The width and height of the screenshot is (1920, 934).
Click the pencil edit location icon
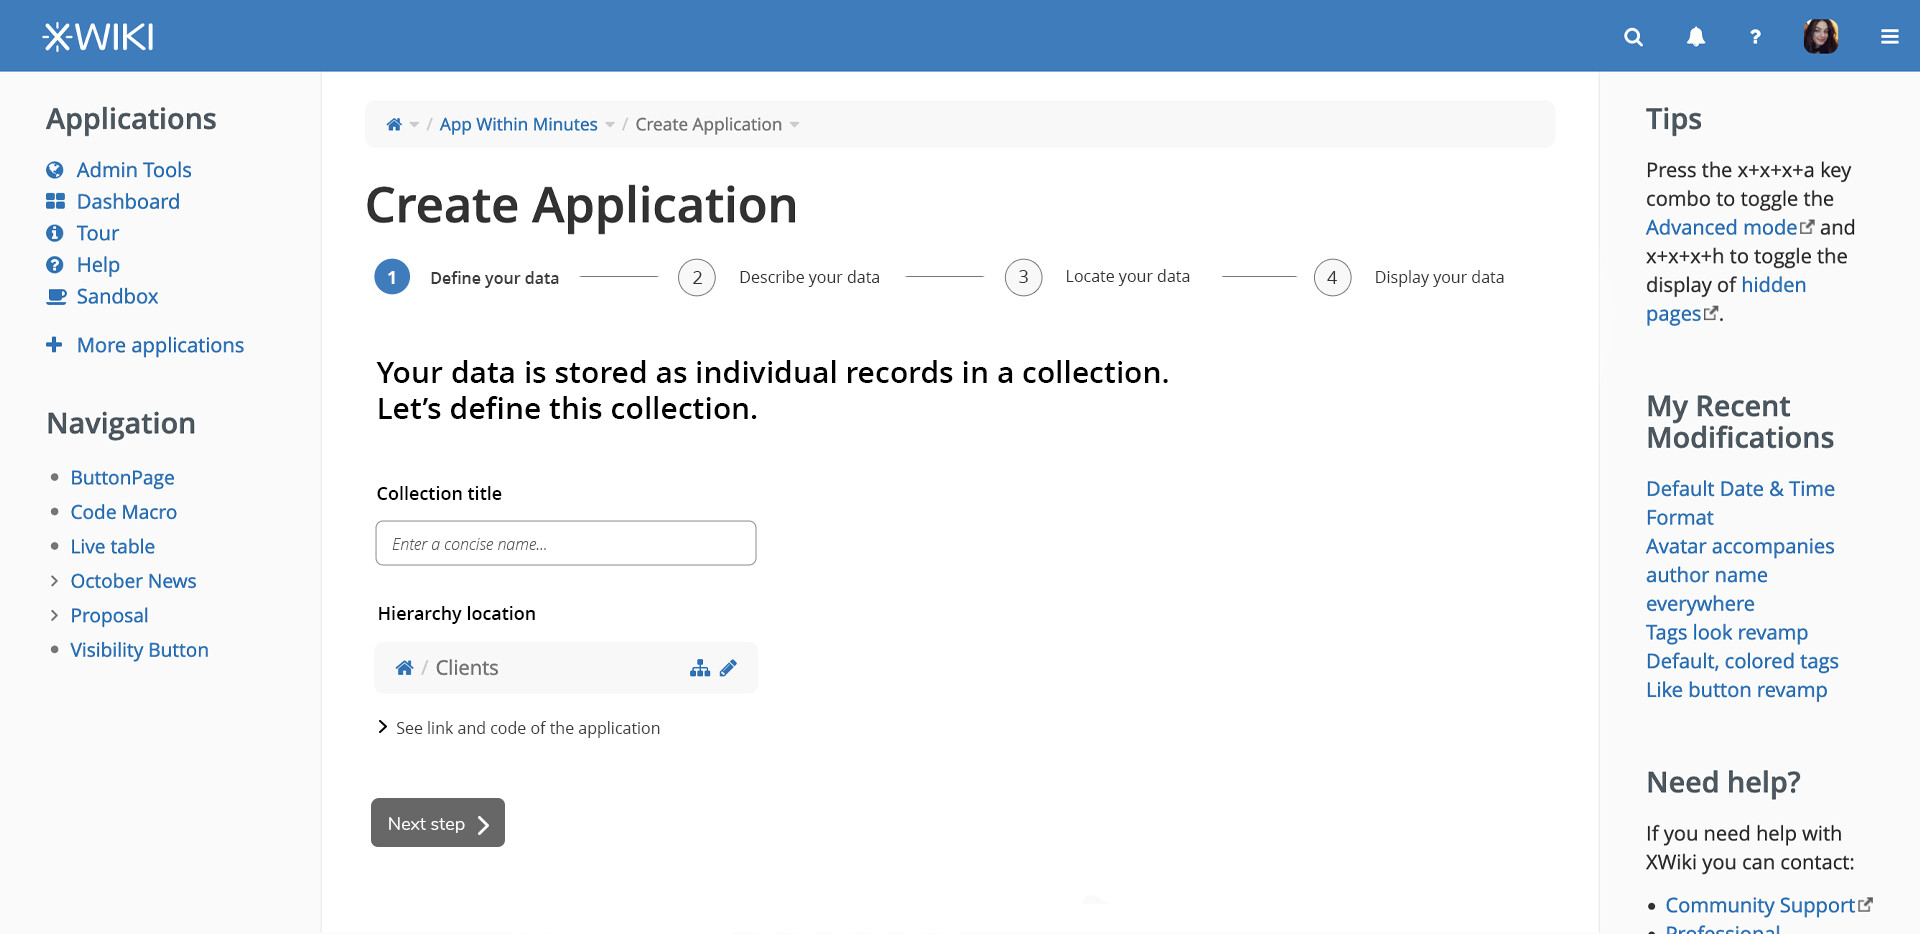click(729, 668)
